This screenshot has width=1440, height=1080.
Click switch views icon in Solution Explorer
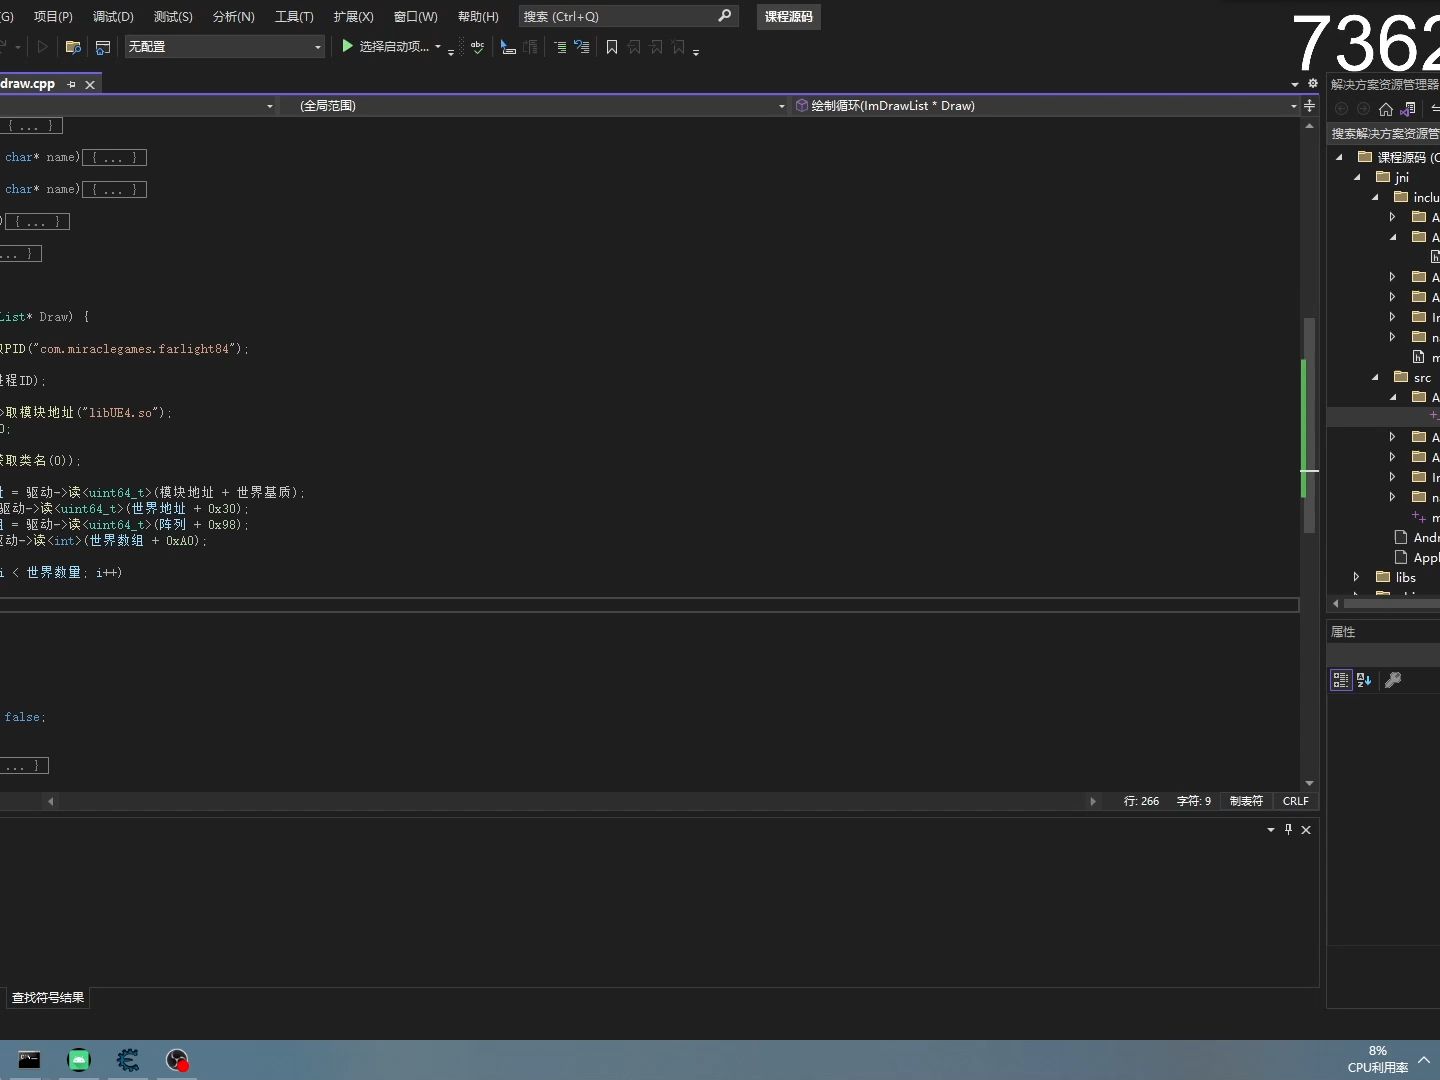click(x=1409, y=109)
